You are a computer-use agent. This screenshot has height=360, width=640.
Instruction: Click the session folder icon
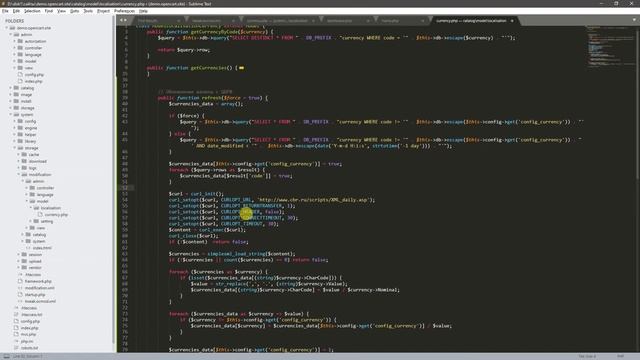[24, 255]
